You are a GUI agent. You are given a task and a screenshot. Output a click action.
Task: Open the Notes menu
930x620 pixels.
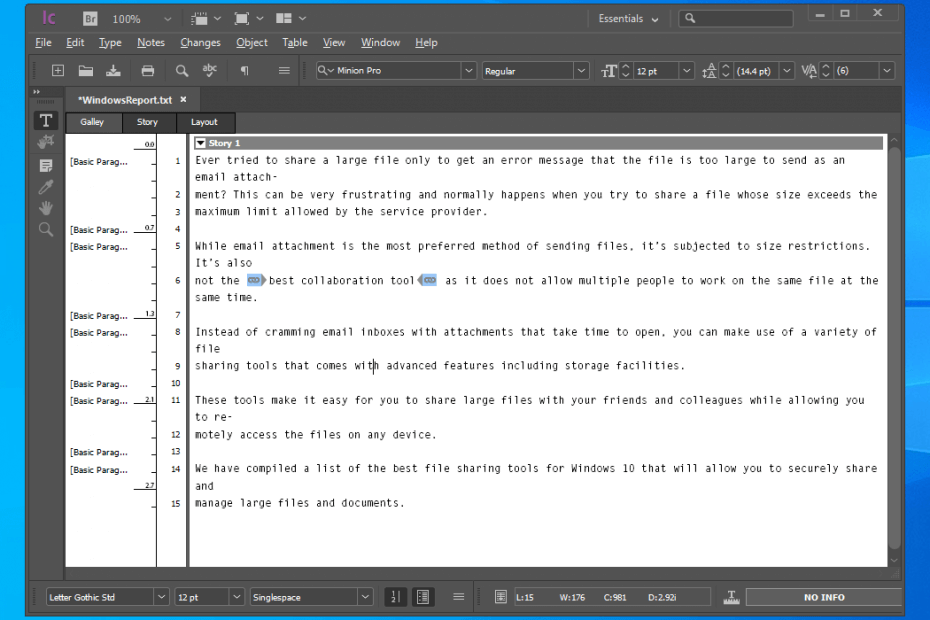click(150, 42)
